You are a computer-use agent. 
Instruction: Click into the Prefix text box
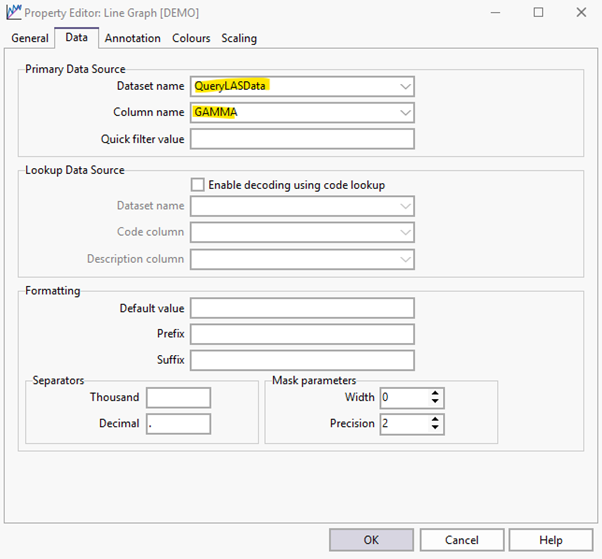coord(302,334)
